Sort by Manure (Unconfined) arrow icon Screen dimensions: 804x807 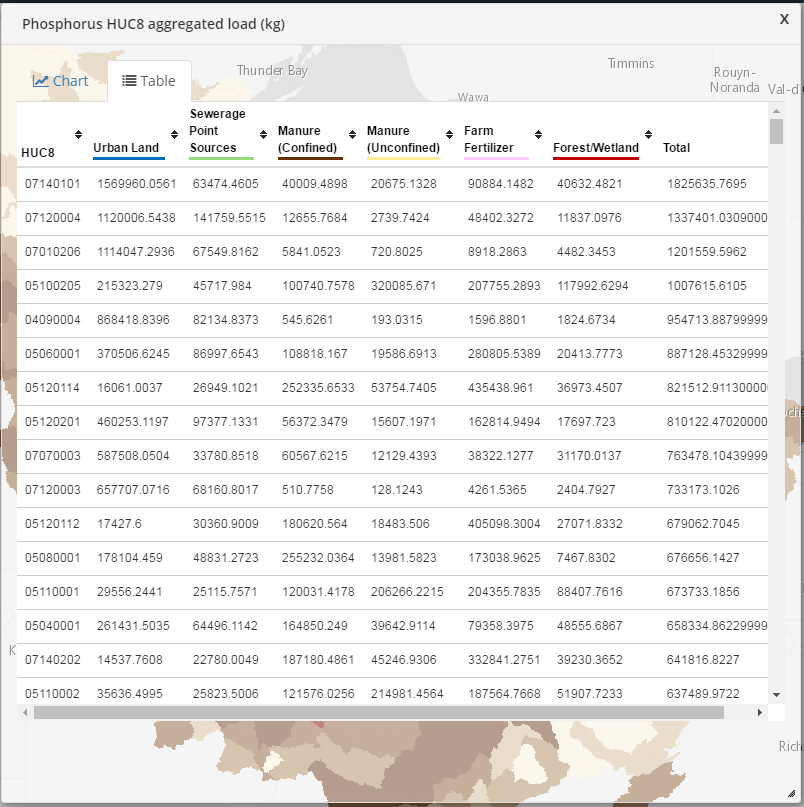[450, 135]
